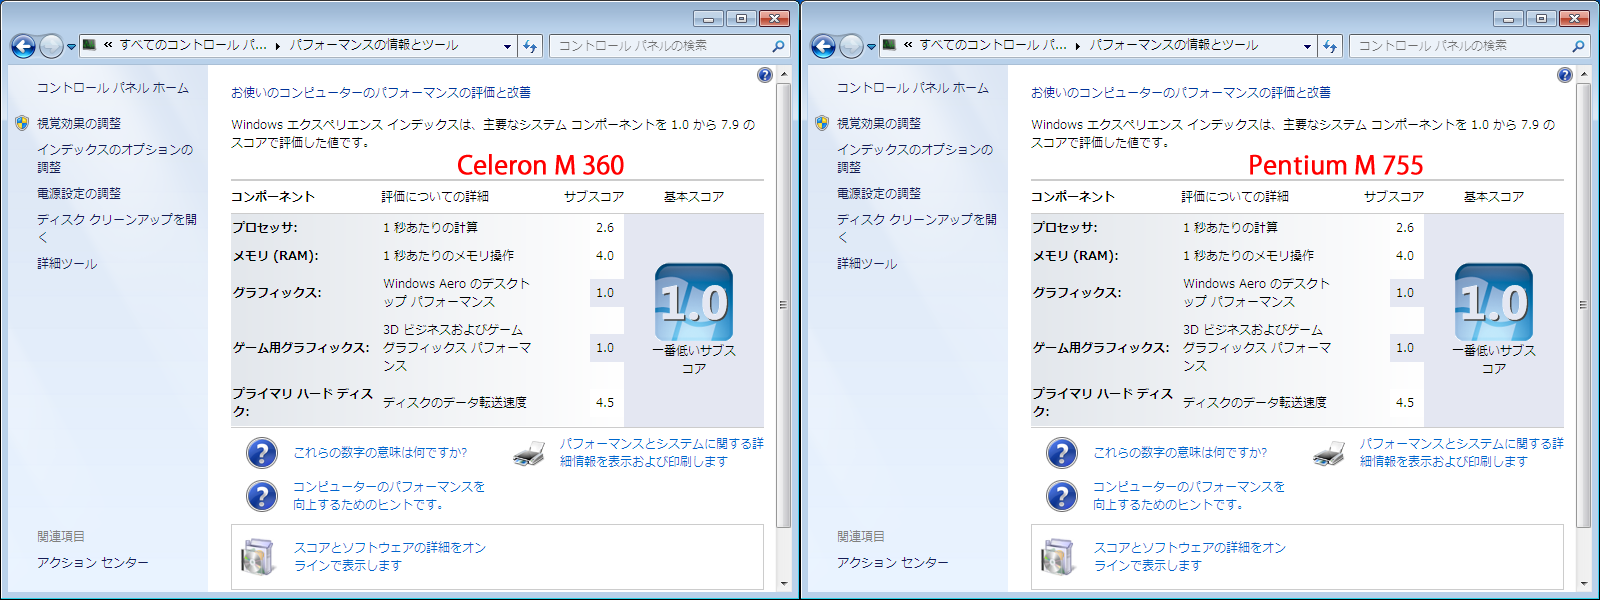1600x600 pixels.
Task: Click the スコアとソフトウェアの詳細 online link in the left window
Action: click(x=390, y=556)
